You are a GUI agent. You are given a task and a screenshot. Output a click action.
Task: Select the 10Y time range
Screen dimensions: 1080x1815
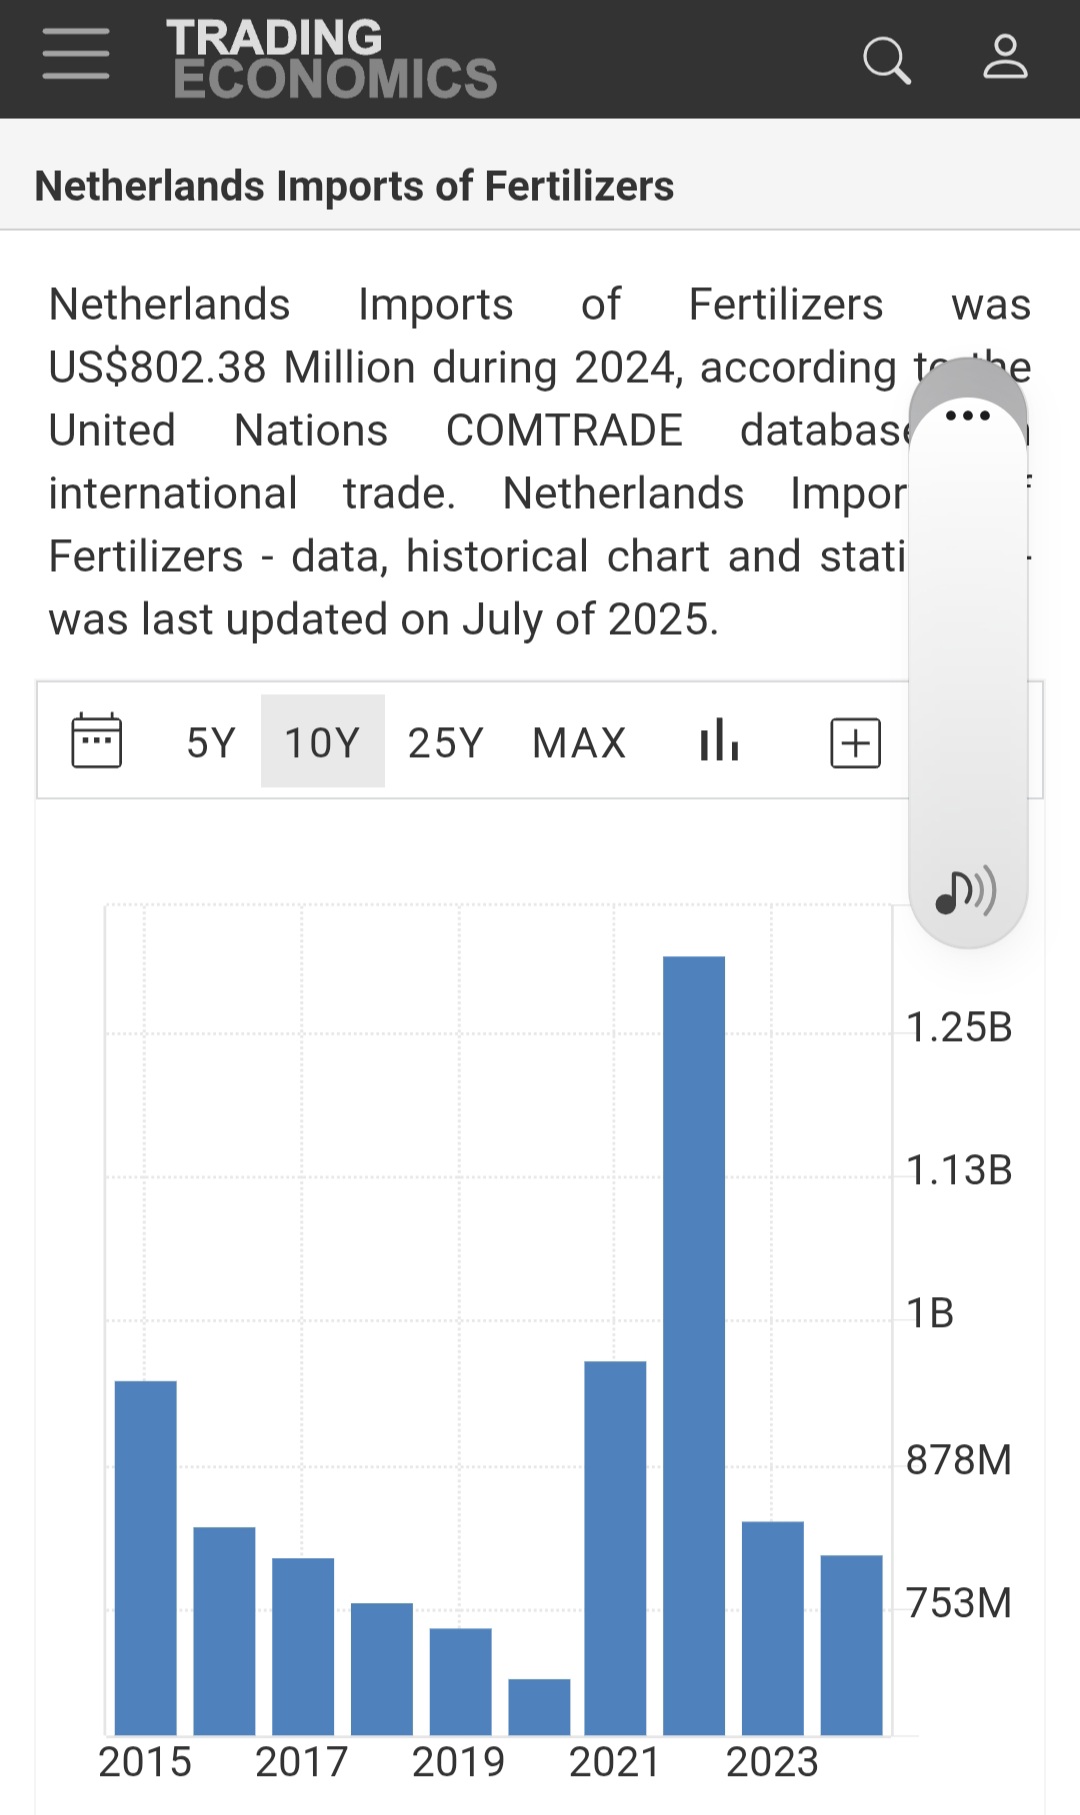[322, 742]
